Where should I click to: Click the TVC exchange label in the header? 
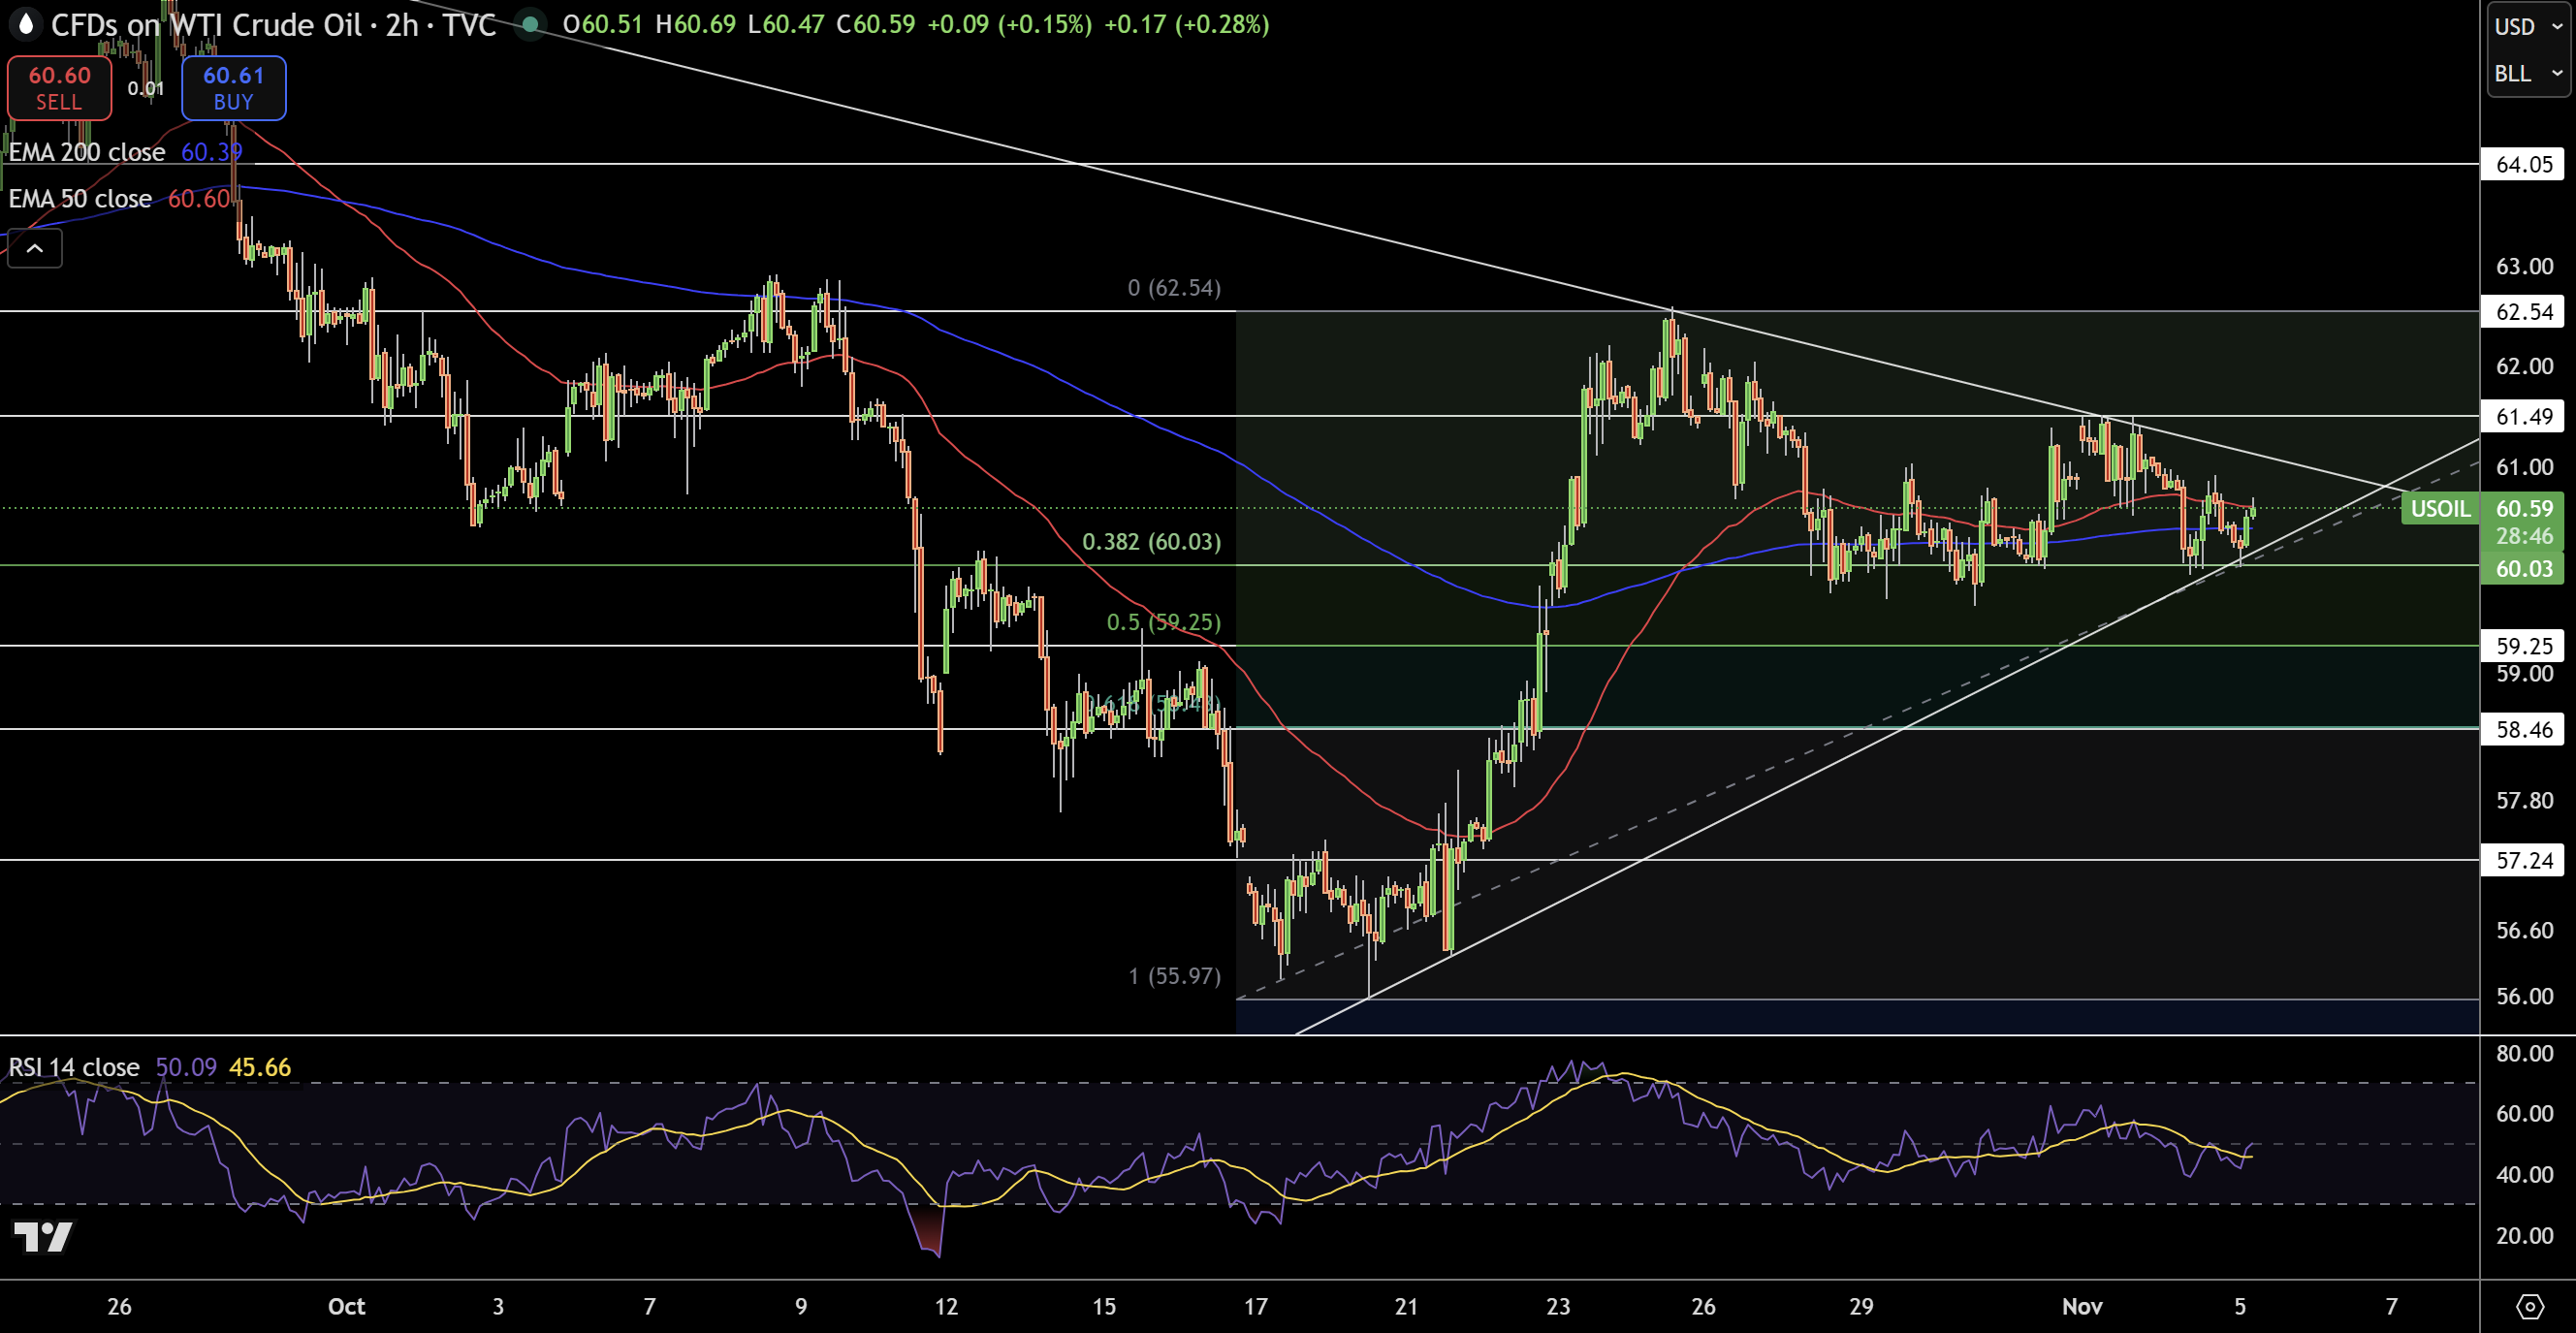[x=468, y=26]
